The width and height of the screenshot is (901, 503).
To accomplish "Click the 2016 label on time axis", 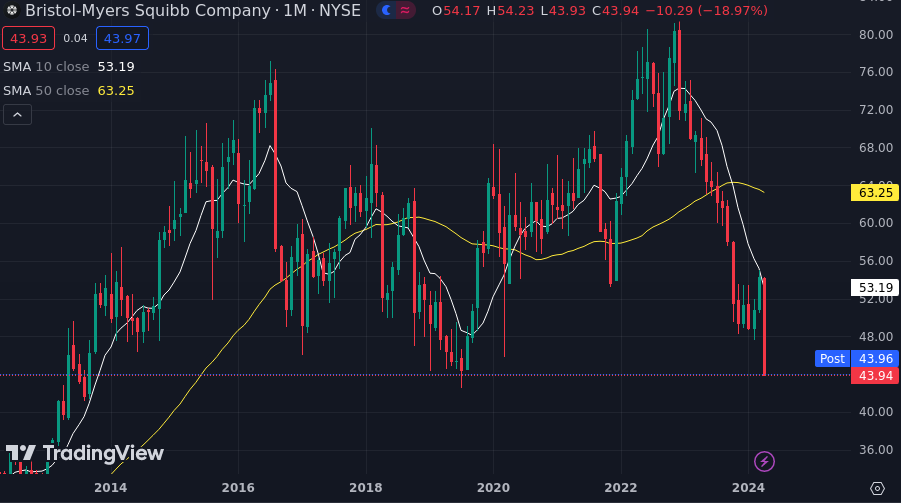I will [x=238, y=488].
